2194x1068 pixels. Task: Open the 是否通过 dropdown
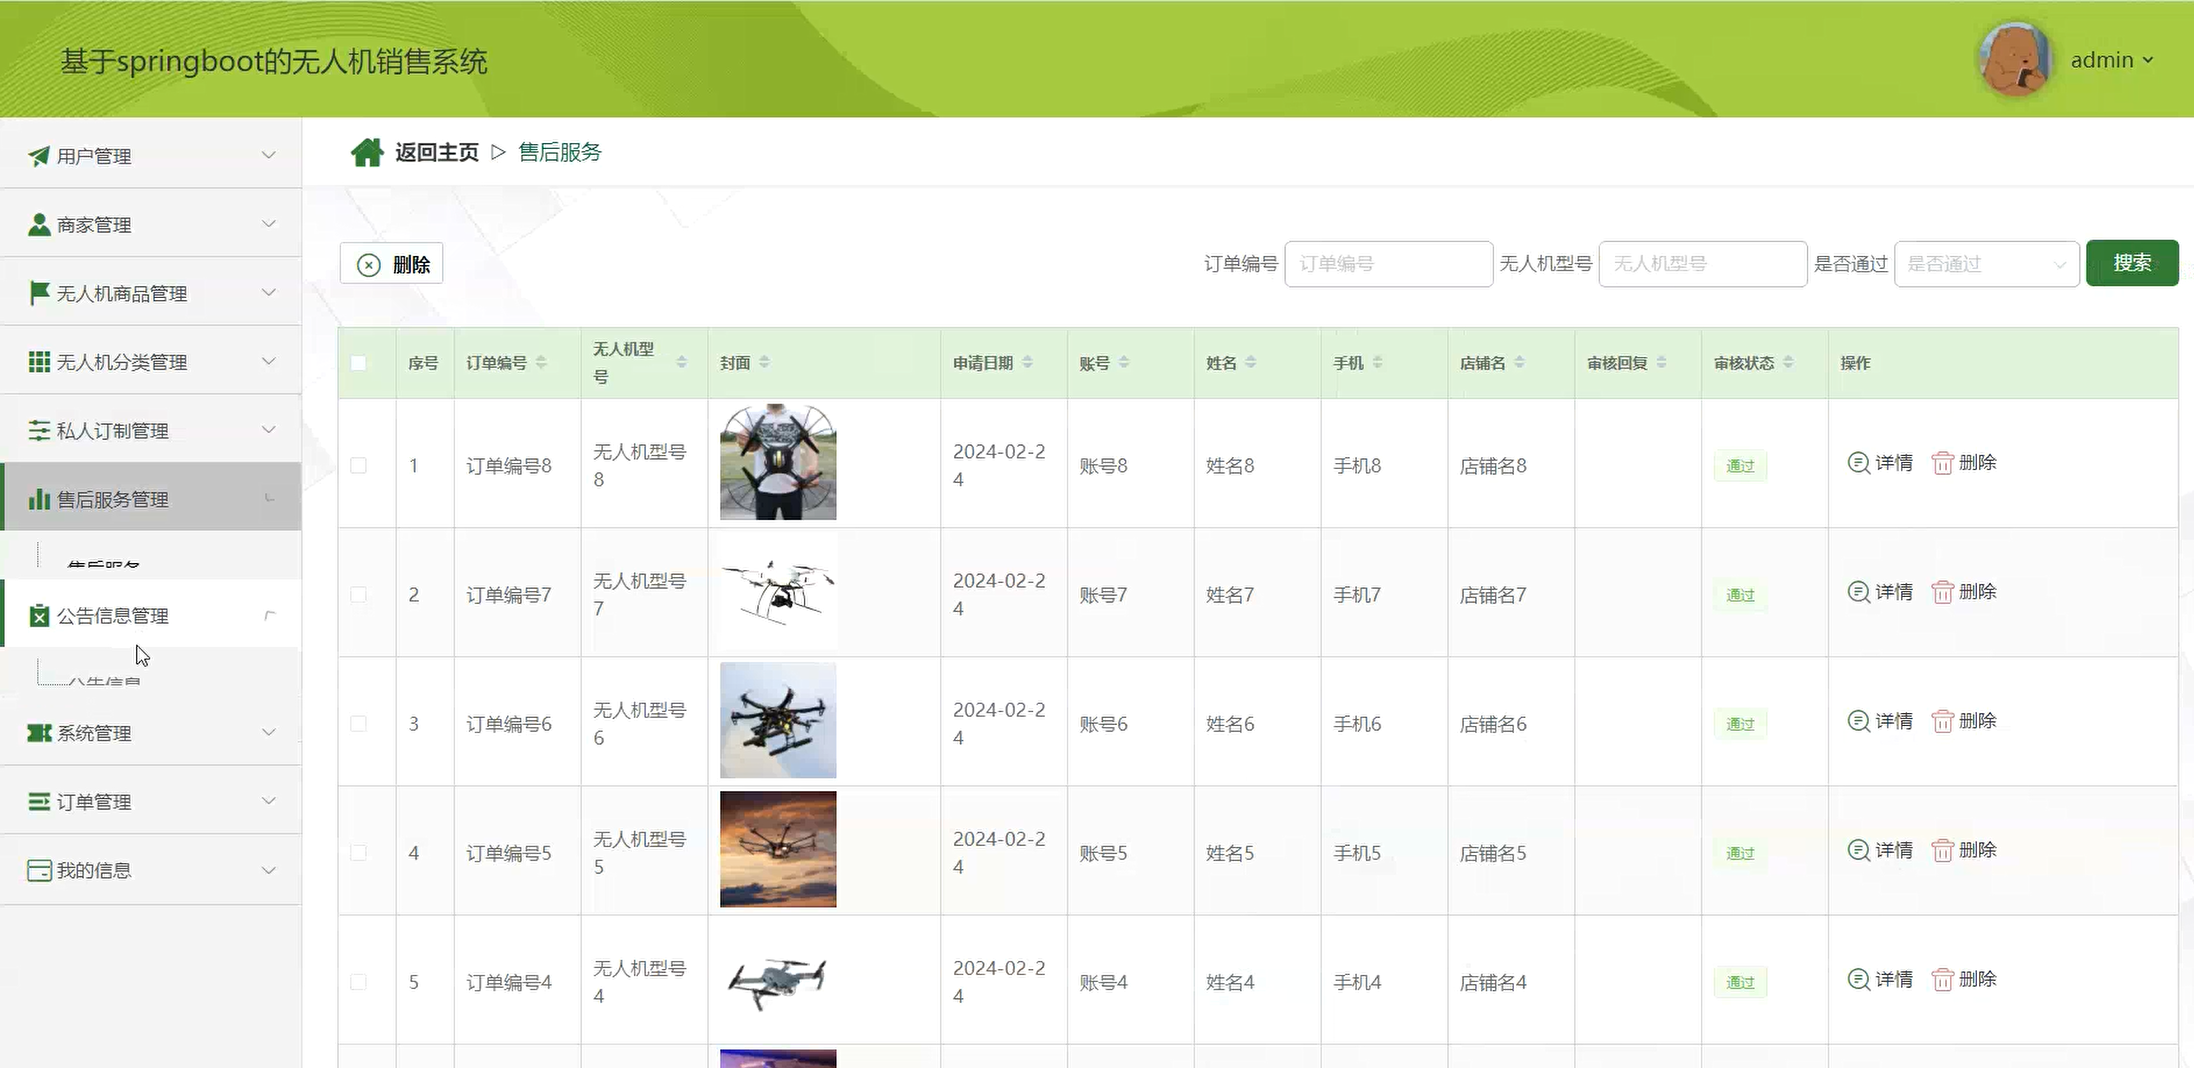1986,264
